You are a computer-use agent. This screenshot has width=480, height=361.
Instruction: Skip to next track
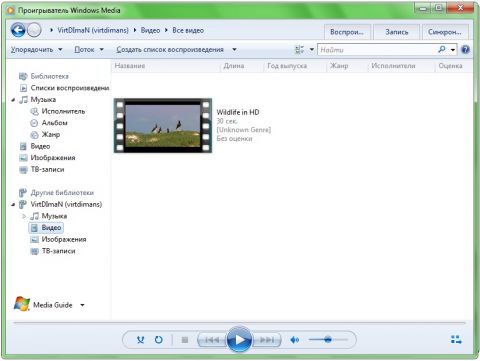pyautogui.click(x=267, y=340)
